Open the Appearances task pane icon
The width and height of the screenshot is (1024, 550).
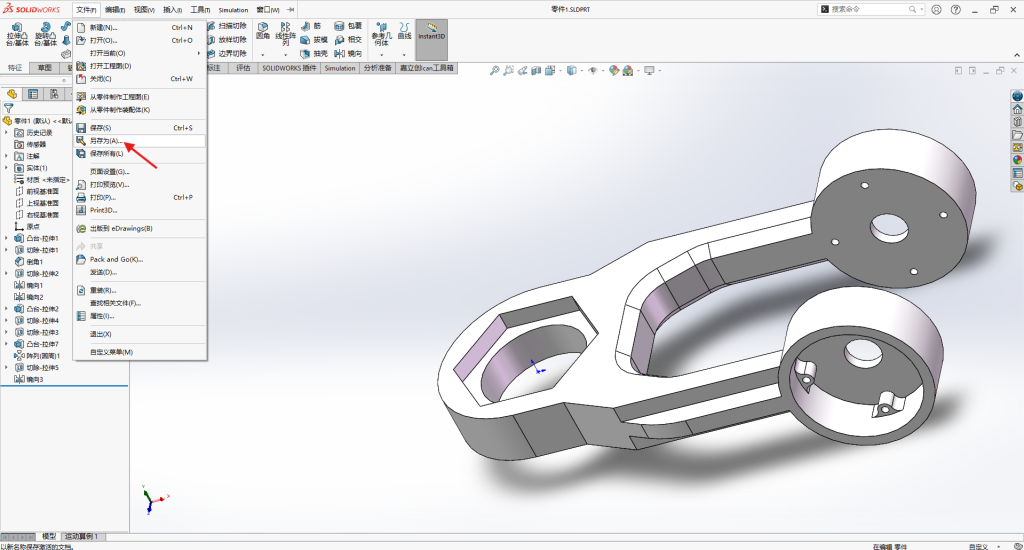pos(1017,160)
